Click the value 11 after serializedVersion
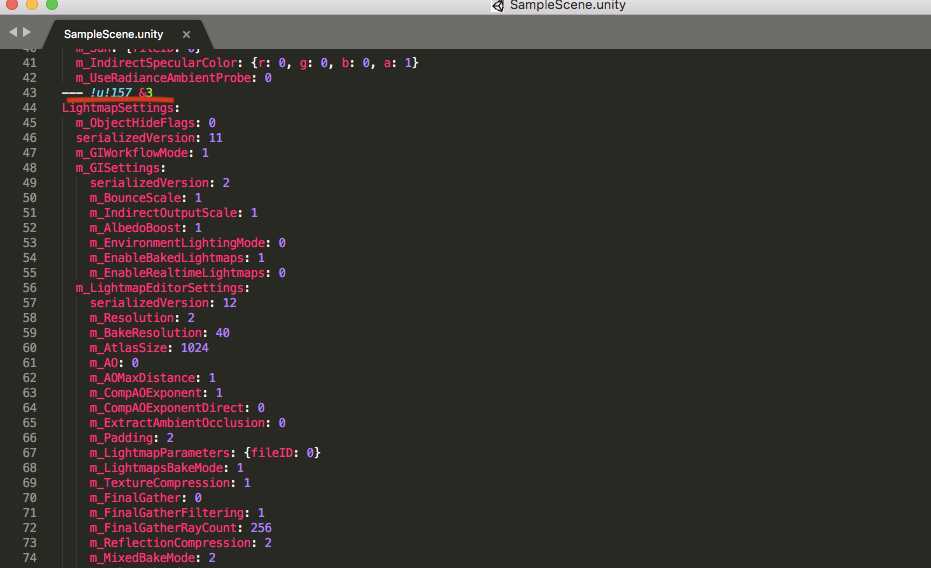Image resolution: width=931 pixels, height=568 pixels. coord(216,138)
